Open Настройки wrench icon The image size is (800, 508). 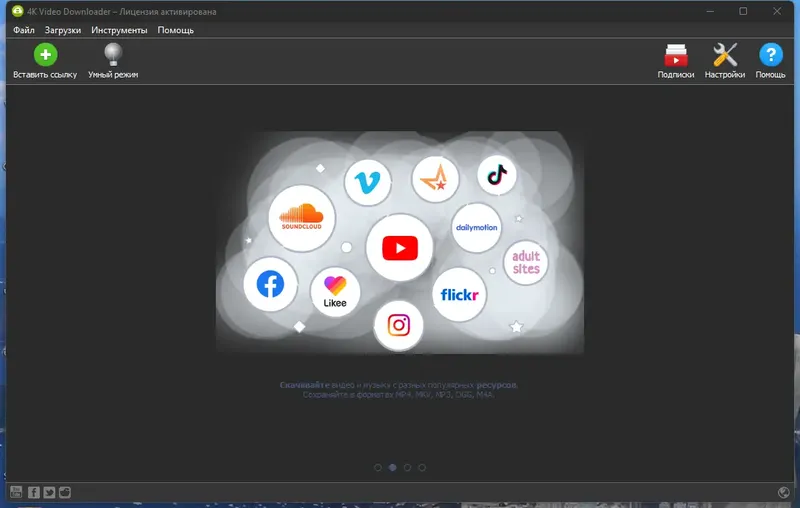click(724, 61)
